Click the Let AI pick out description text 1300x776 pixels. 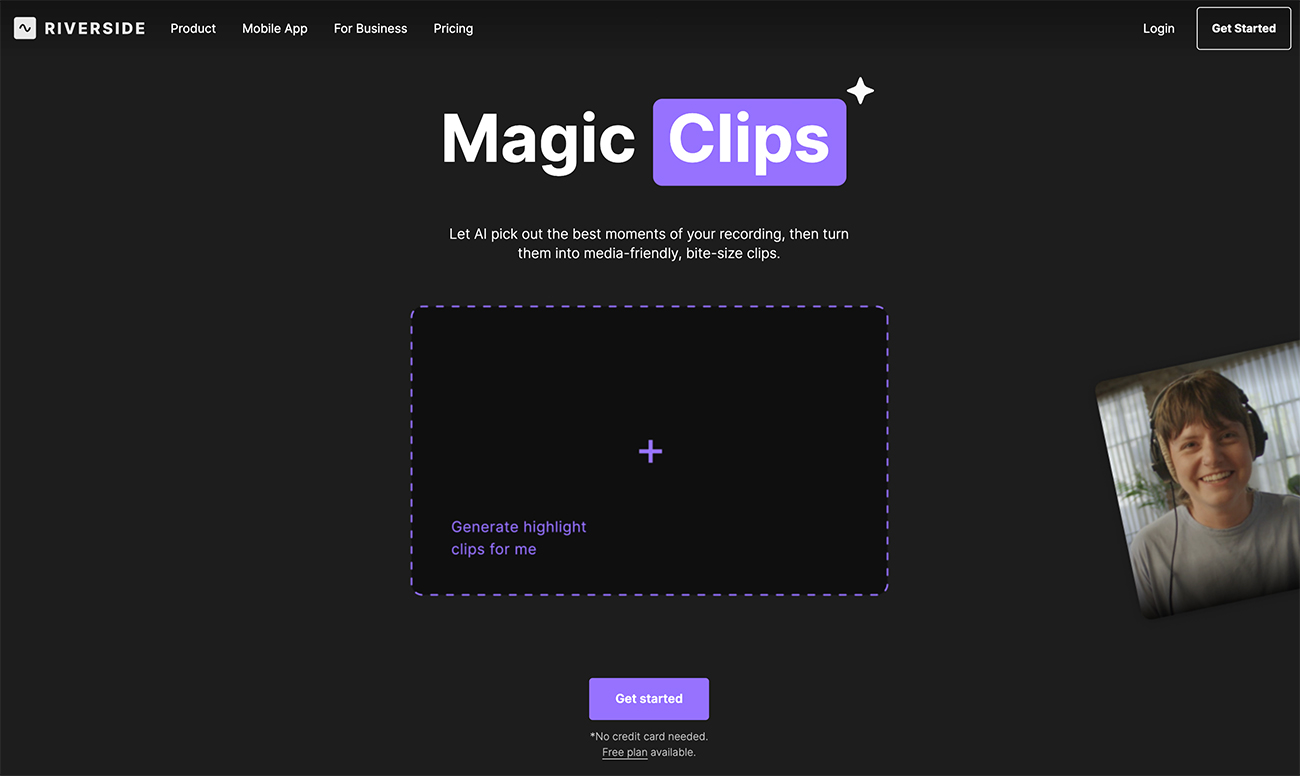click(x=649, y=244)
